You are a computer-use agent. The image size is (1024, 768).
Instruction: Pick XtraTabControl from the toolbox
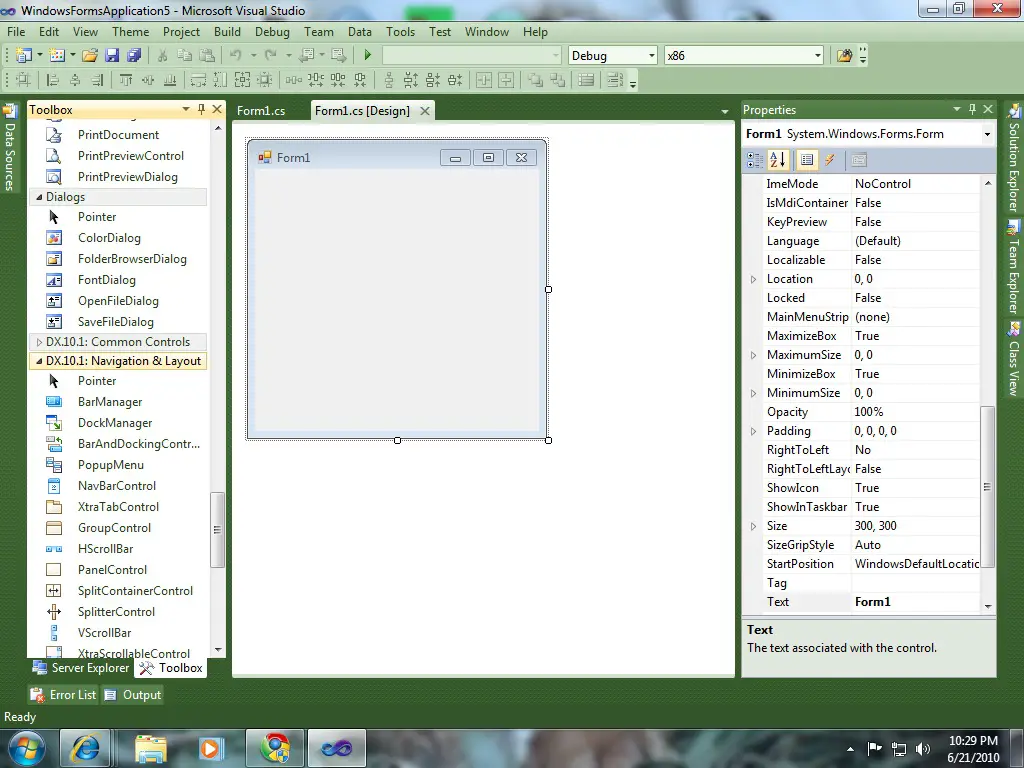[x=118, y=507]
